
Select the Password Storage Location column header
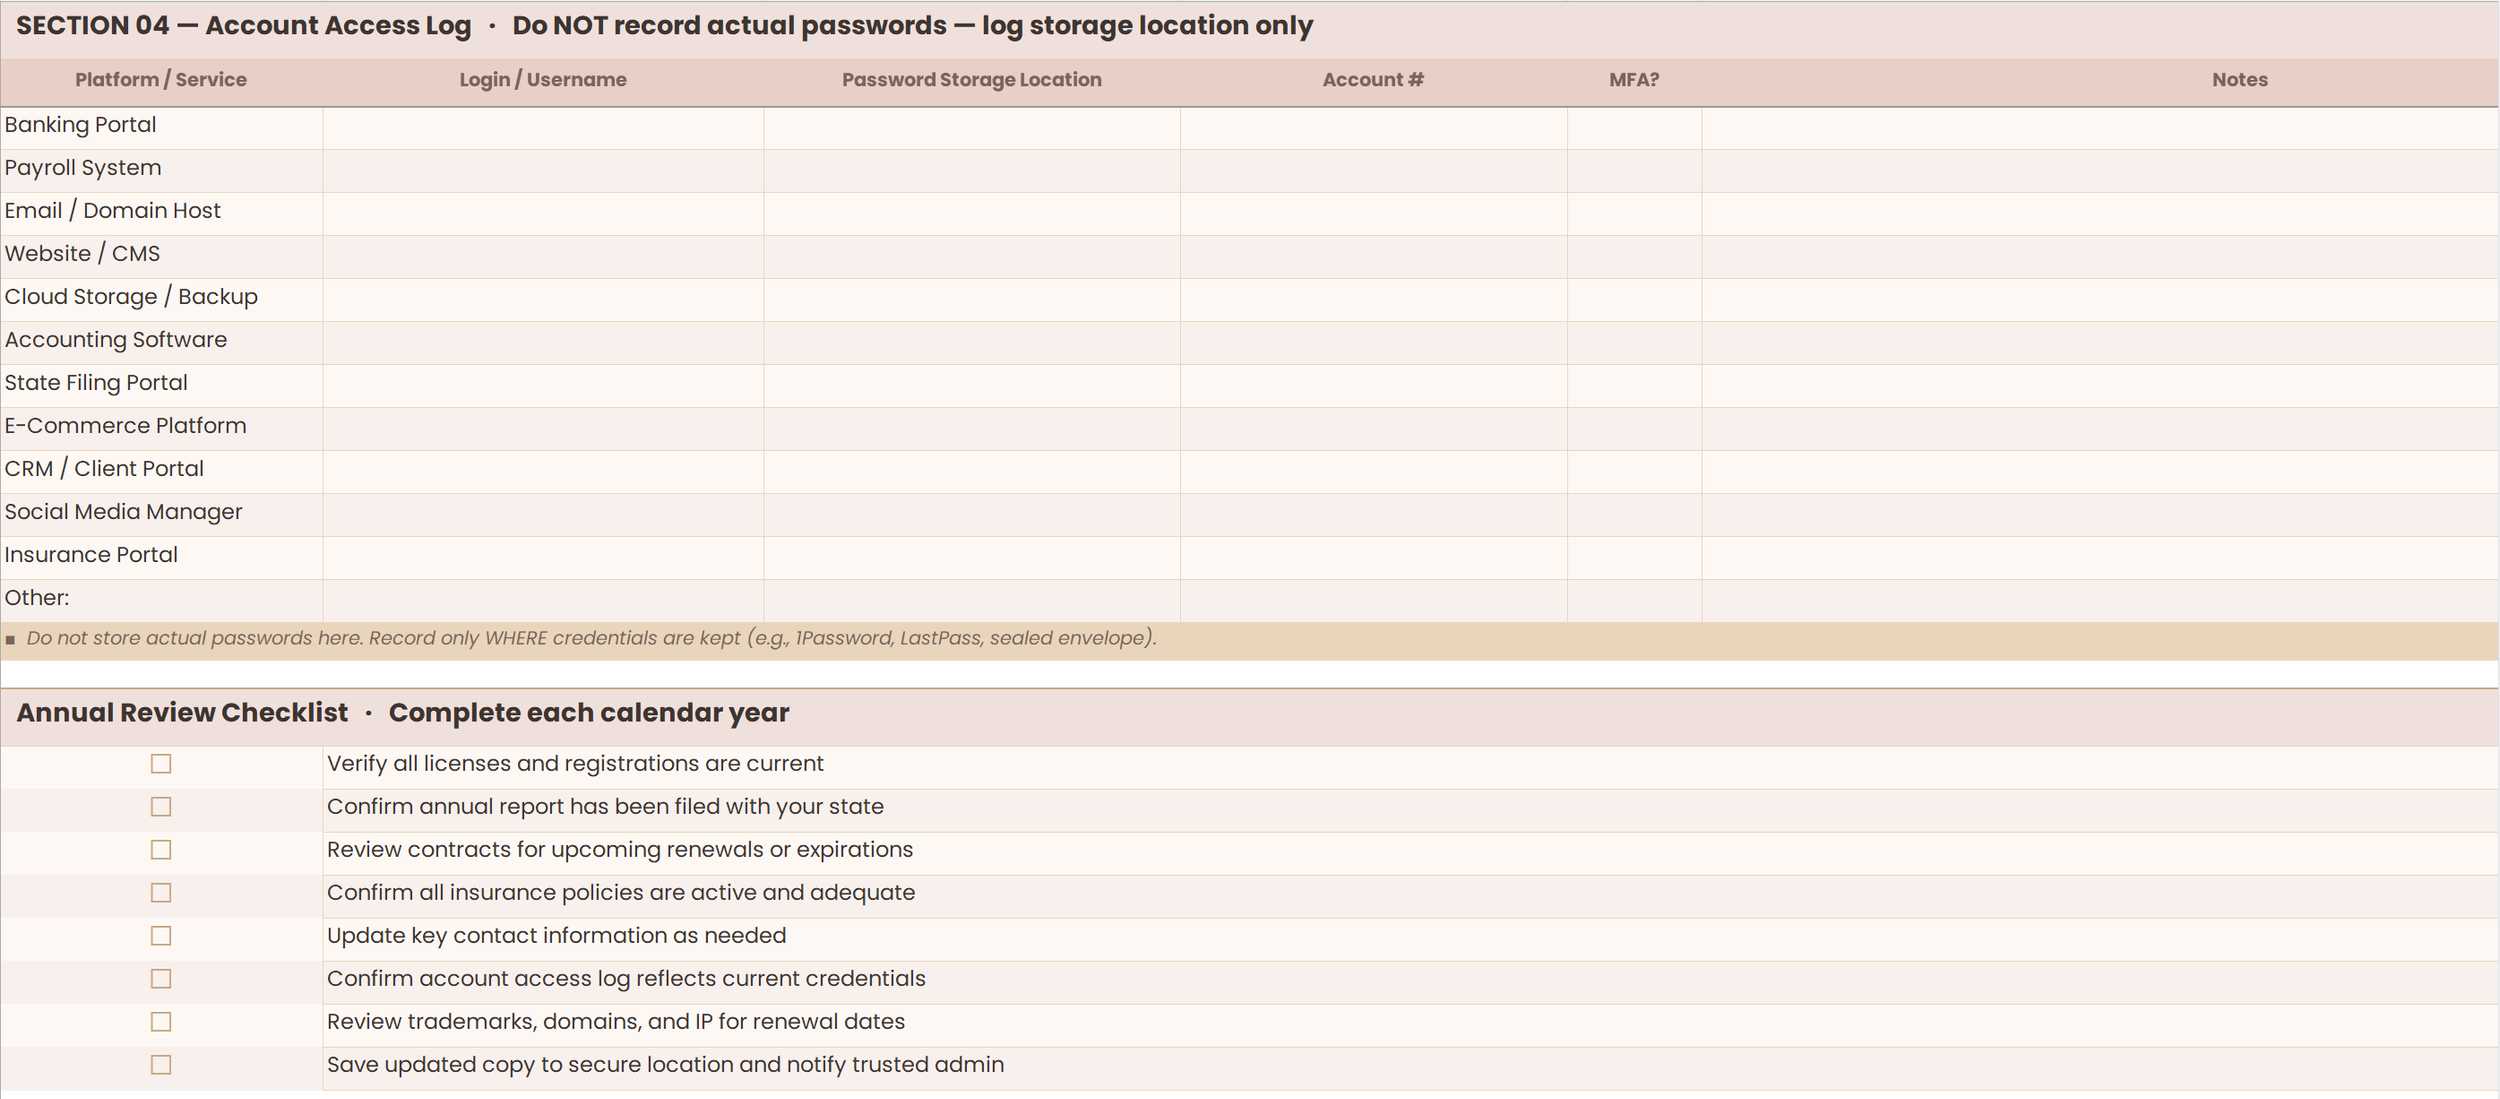[x=971, y=79]
